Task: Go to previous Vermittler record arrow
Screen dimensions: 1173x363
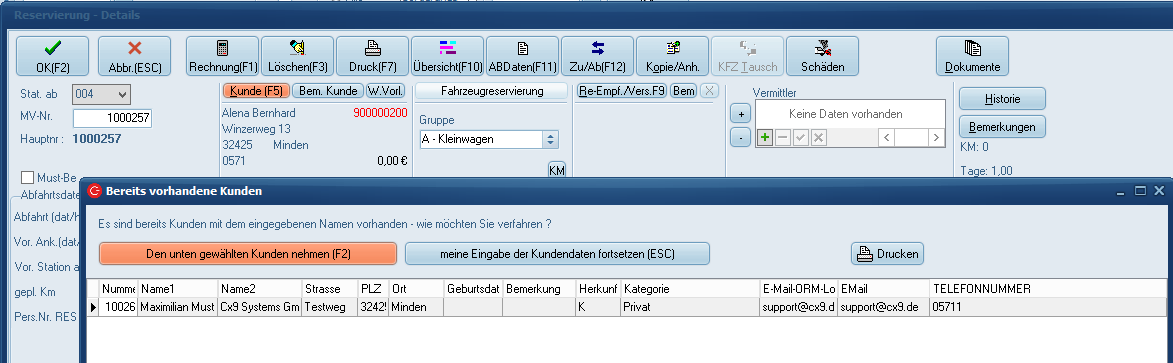Action: pyautogui.click(x=886, y=138)
